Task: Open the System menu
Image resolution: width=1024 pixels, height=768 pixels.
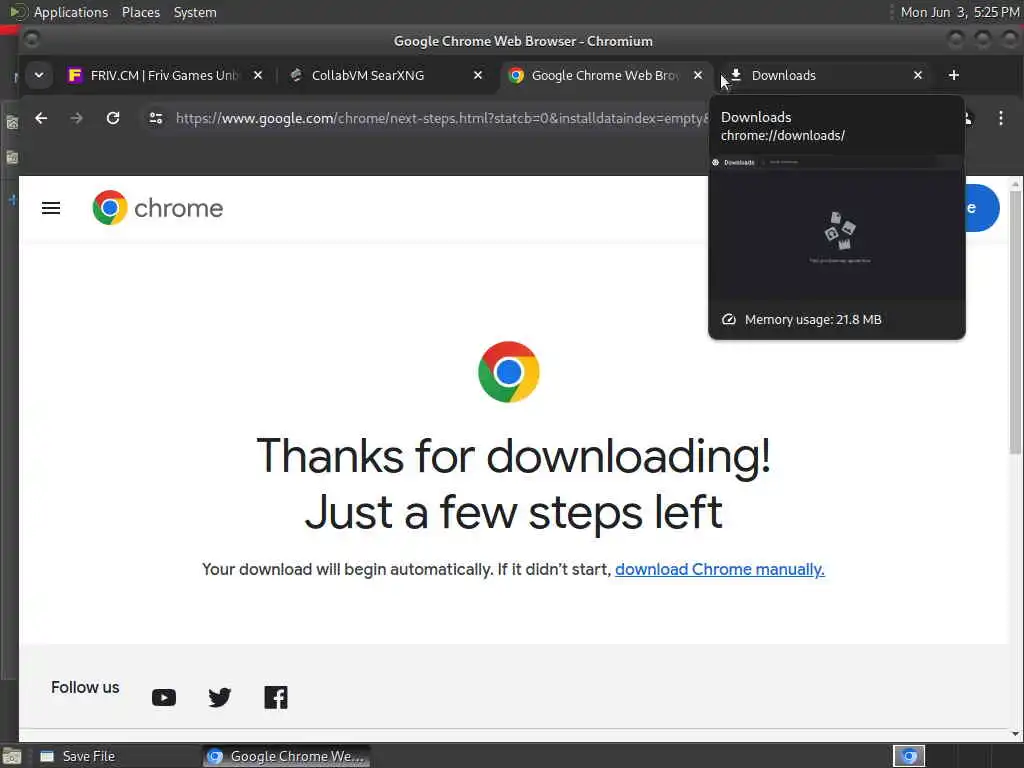Action: click(195, 12)
